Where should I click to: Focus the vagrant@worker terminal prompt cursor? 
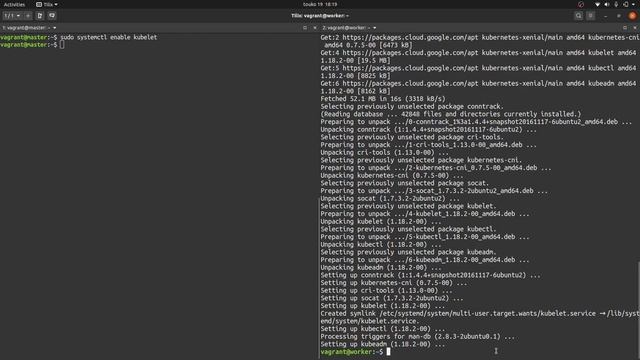coord(389,351)
